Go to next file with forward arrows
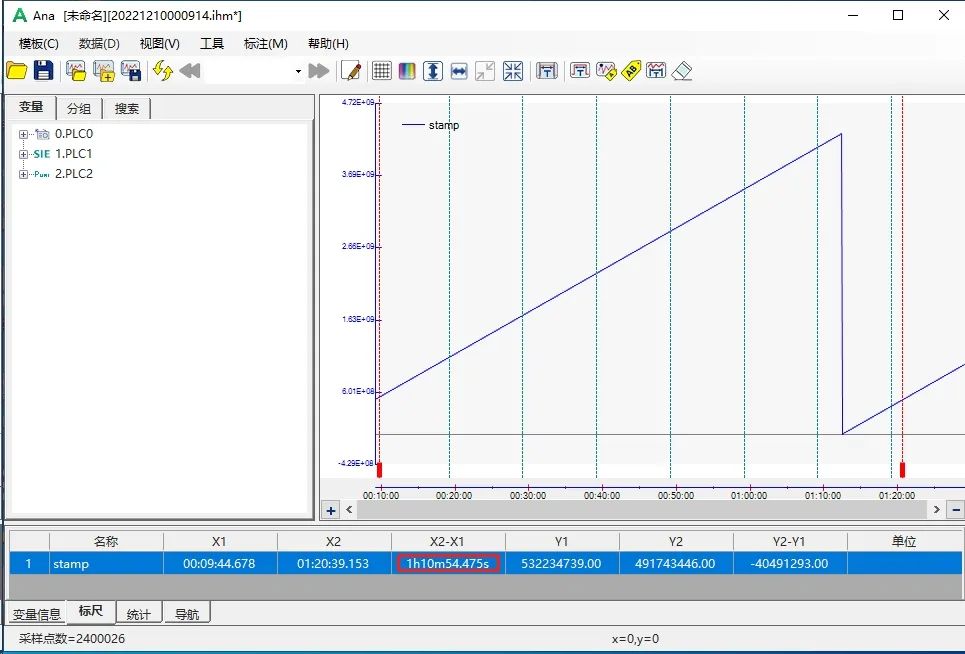This screenshot has height=654, width=965. 318,71
